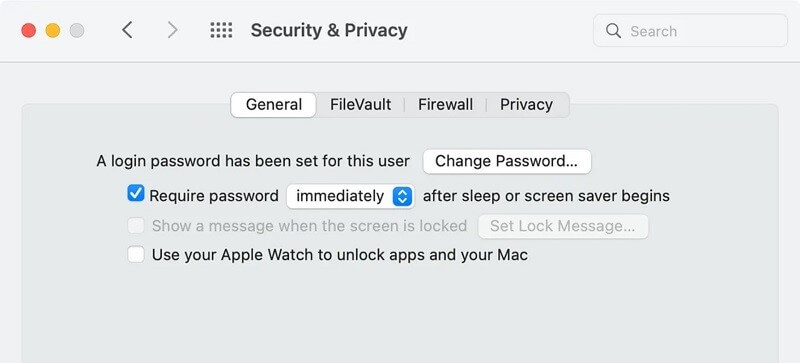
Task: Open the Privacy tab
Action: [x=526, y=105]
